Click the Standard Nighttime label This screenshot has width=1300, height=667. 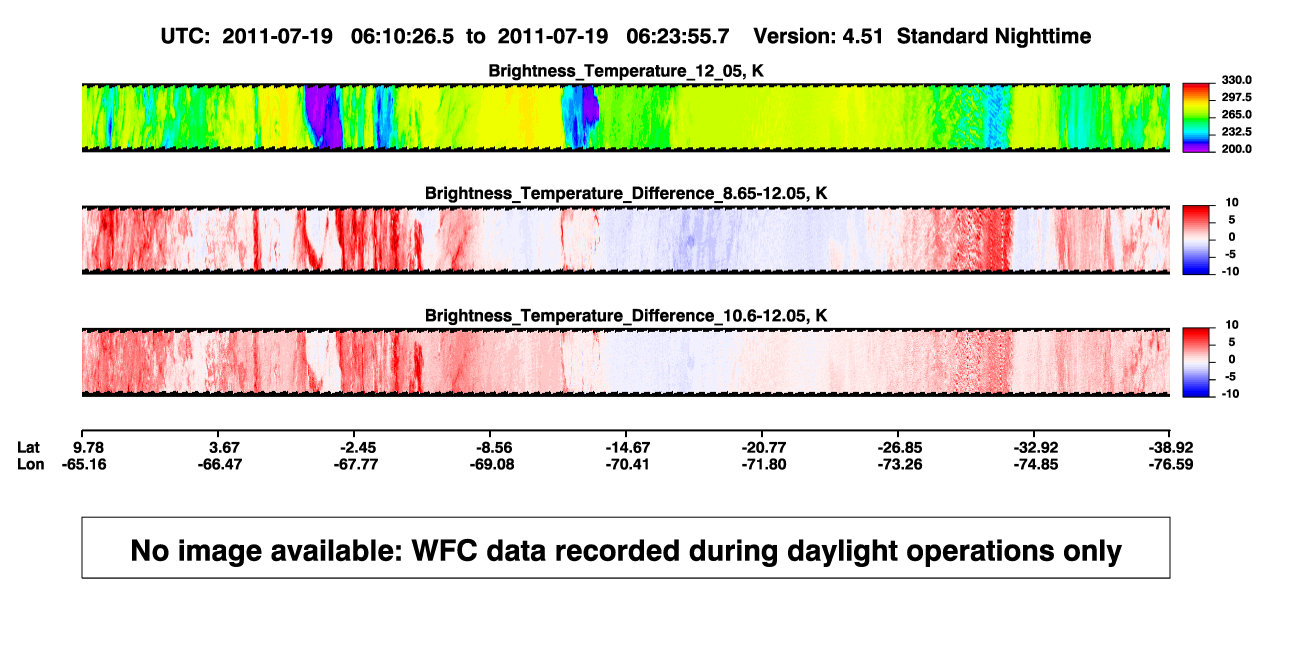click(994, 36)
